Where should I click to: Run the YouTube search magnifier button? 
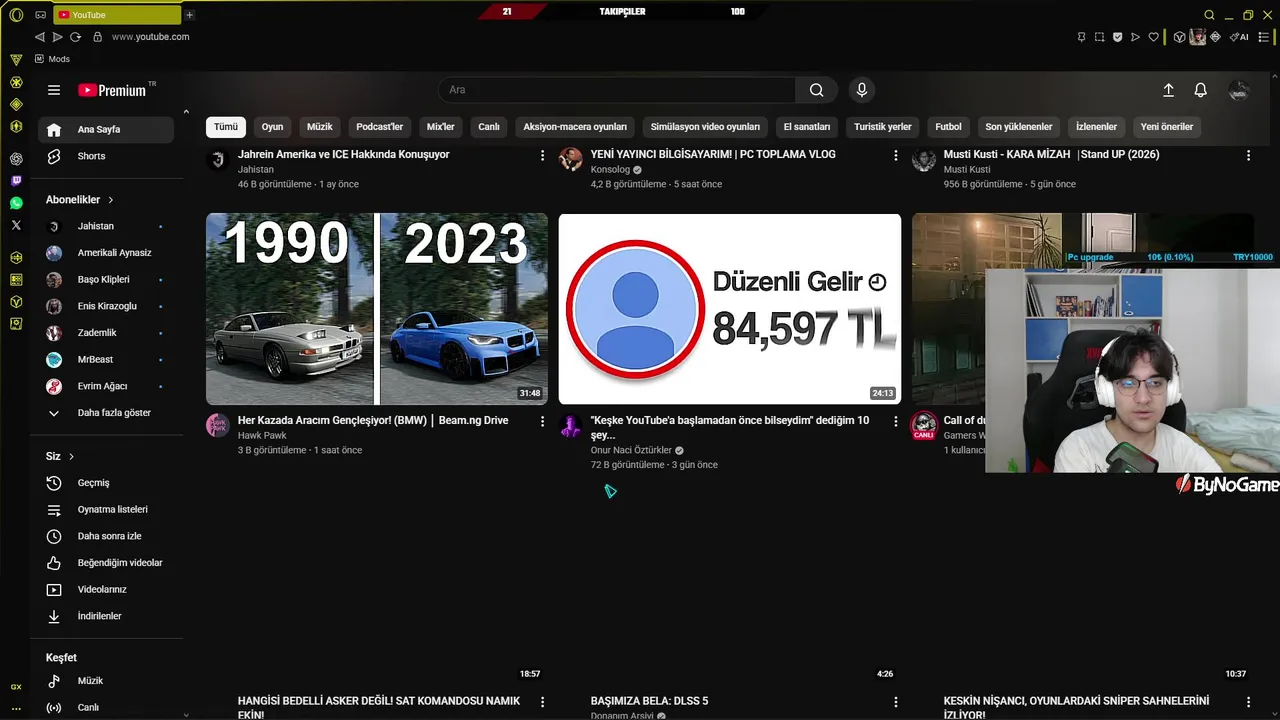[817, 90]
